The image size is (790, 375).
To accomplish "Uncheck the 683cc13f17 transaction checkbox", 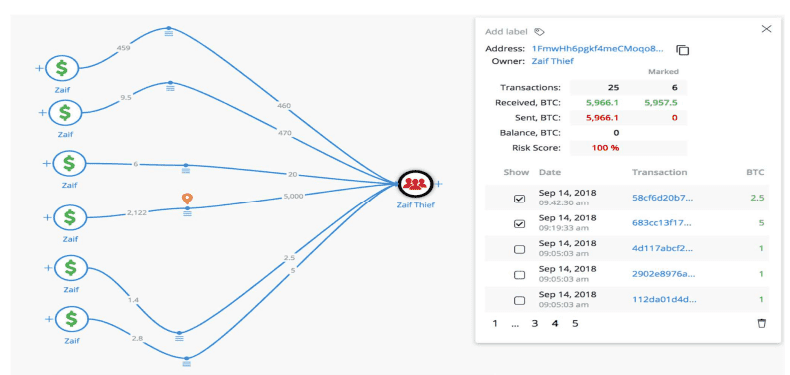I will click(519, 224).
